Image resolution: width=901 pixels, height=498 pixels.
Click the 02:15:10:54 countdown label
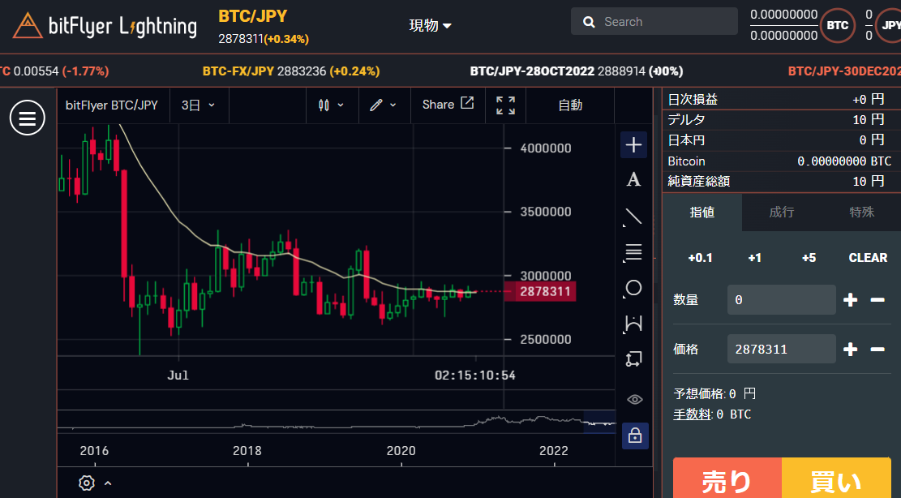point(475,376)
